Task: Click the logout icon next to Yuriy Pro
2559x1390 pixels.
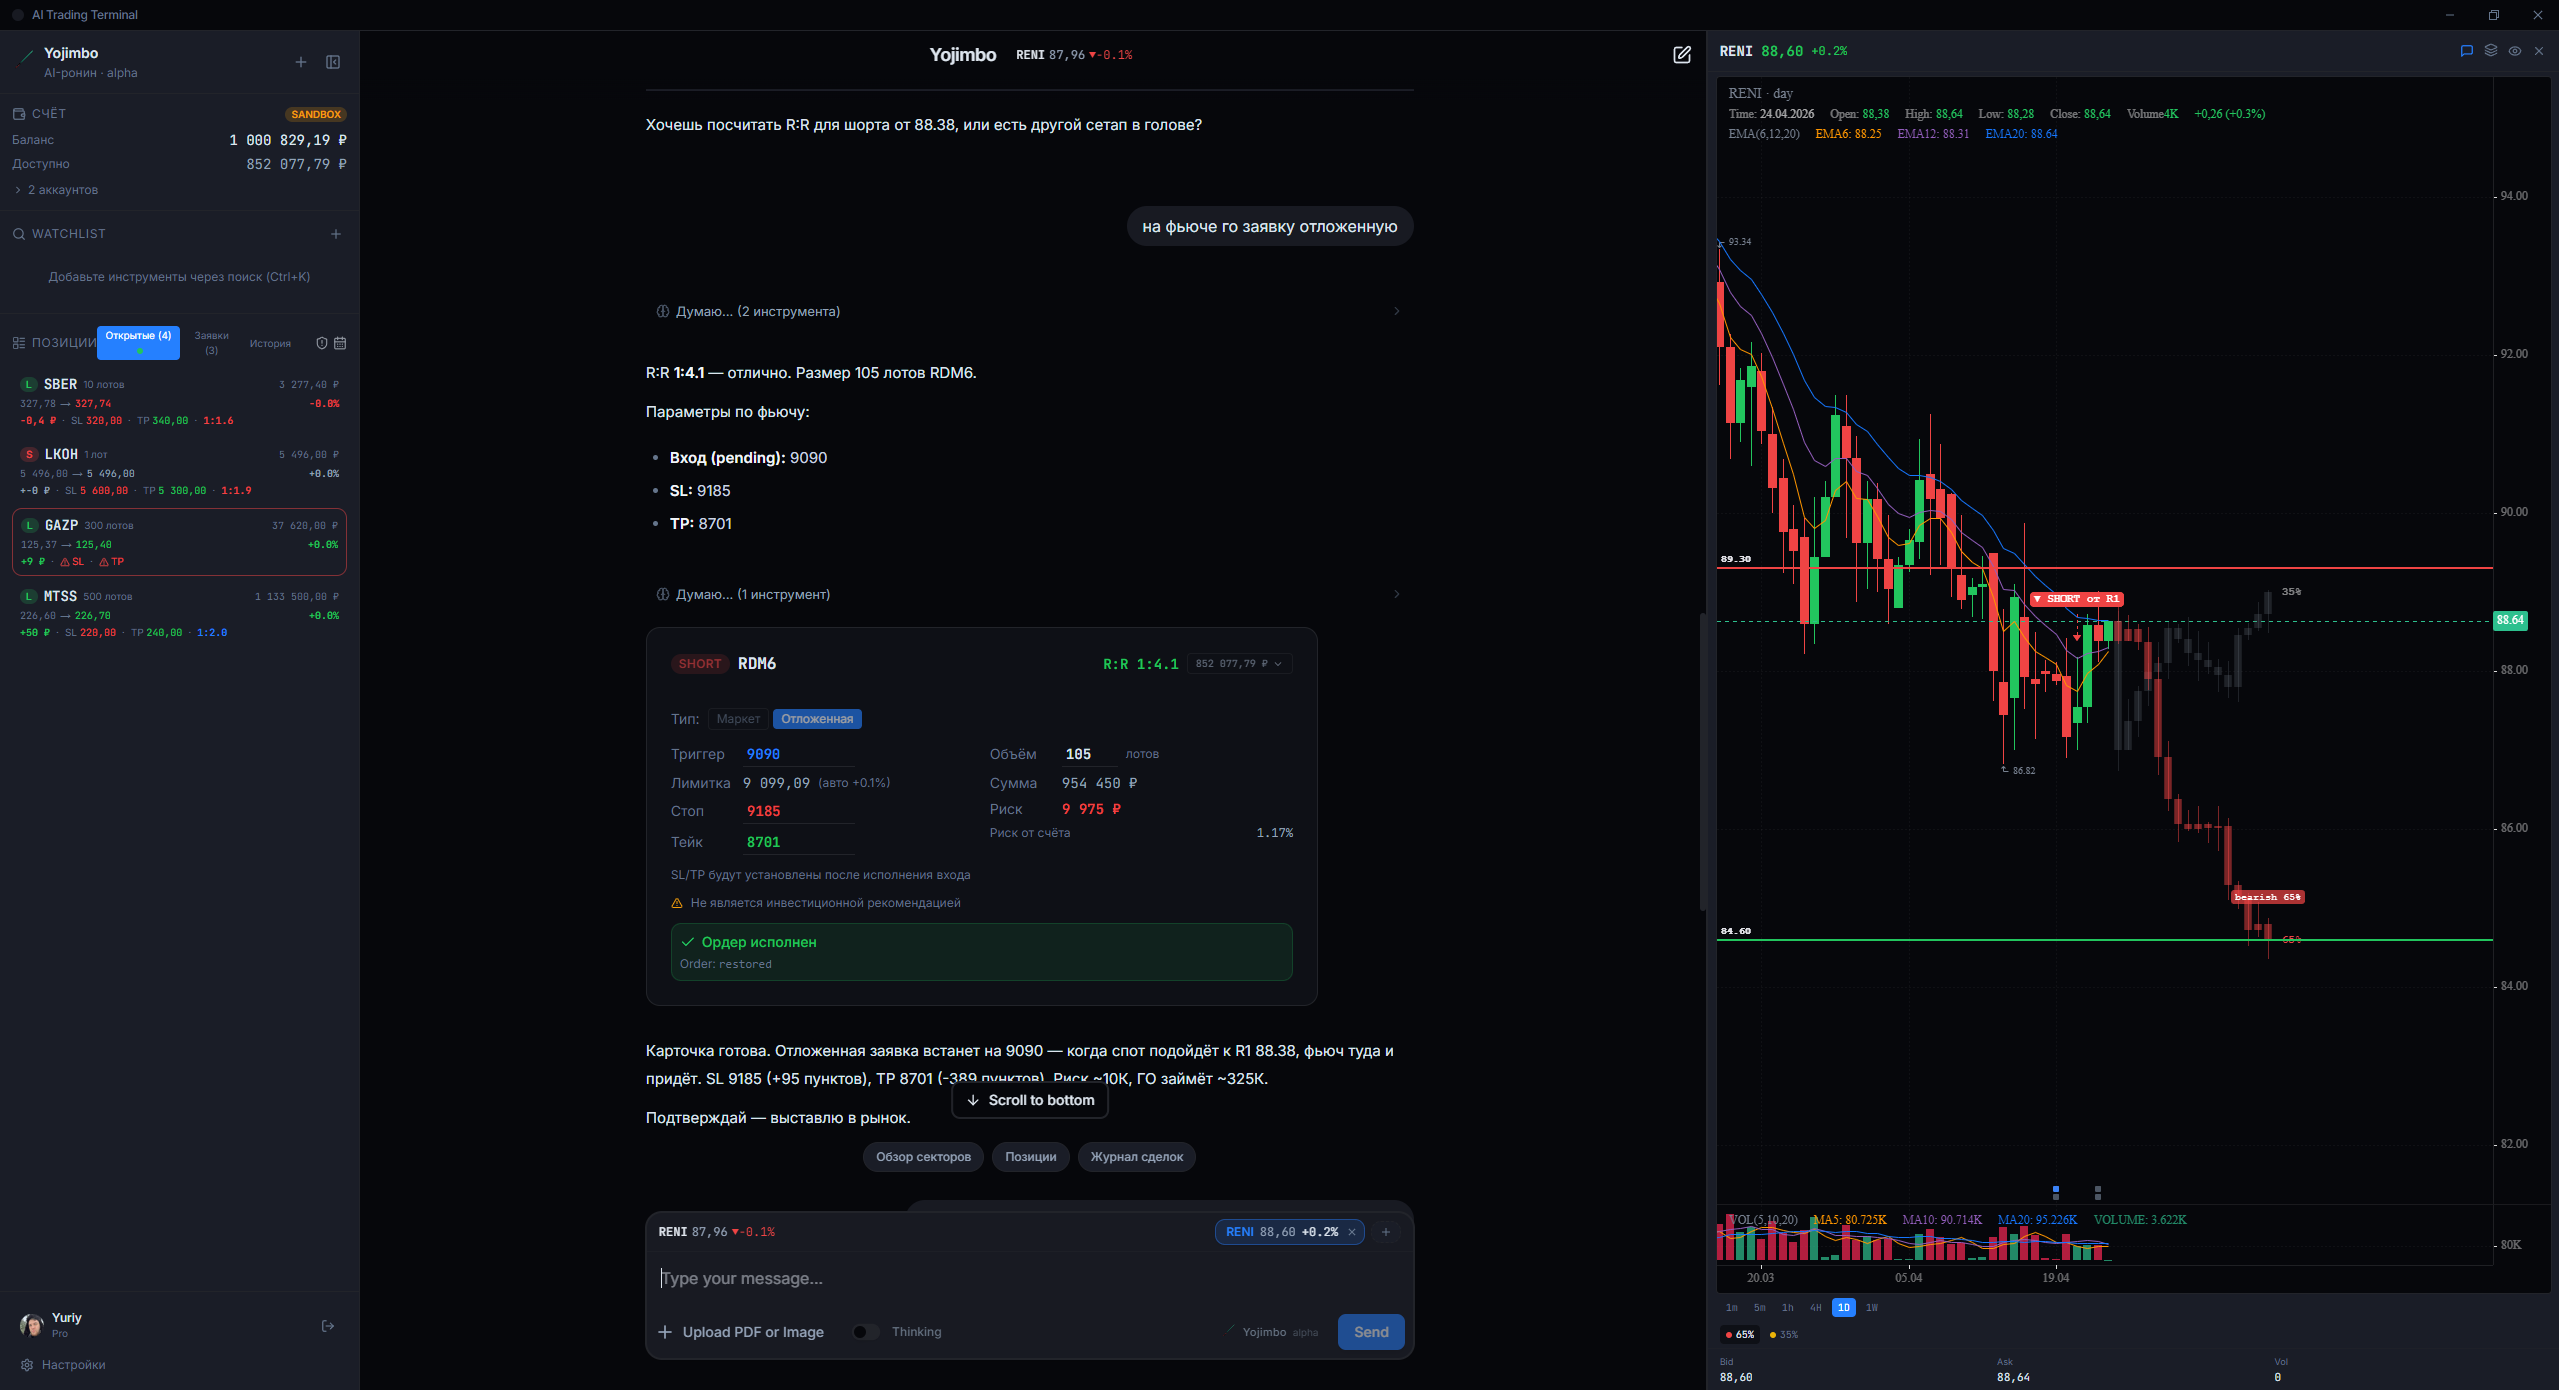Action: click(327, 1325)
